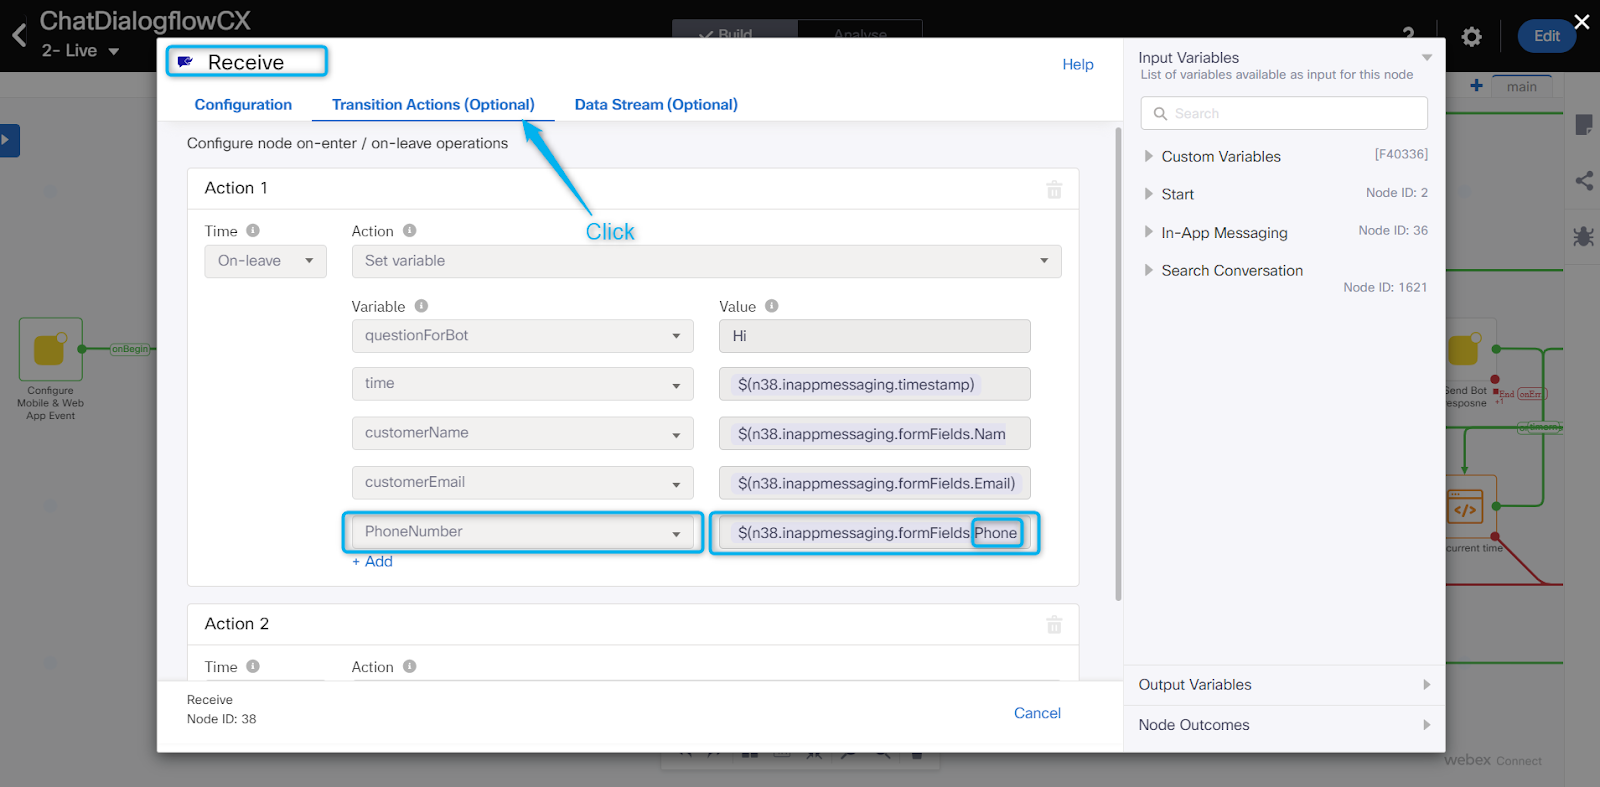The height and width of the screenshot is (787, 1600).
Task: Close the dialog with the X icon
Action: coord(1582,21)
